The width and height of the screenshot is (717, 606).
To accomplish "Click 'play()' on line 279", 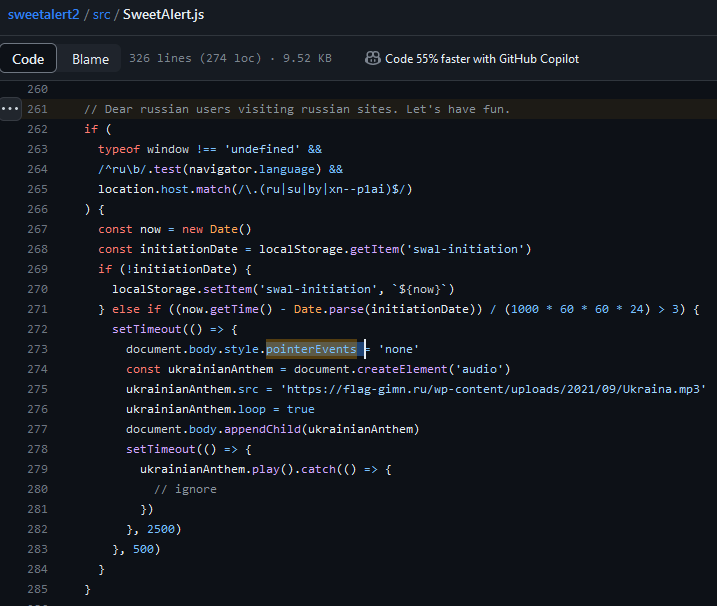I will pos(273,469).
